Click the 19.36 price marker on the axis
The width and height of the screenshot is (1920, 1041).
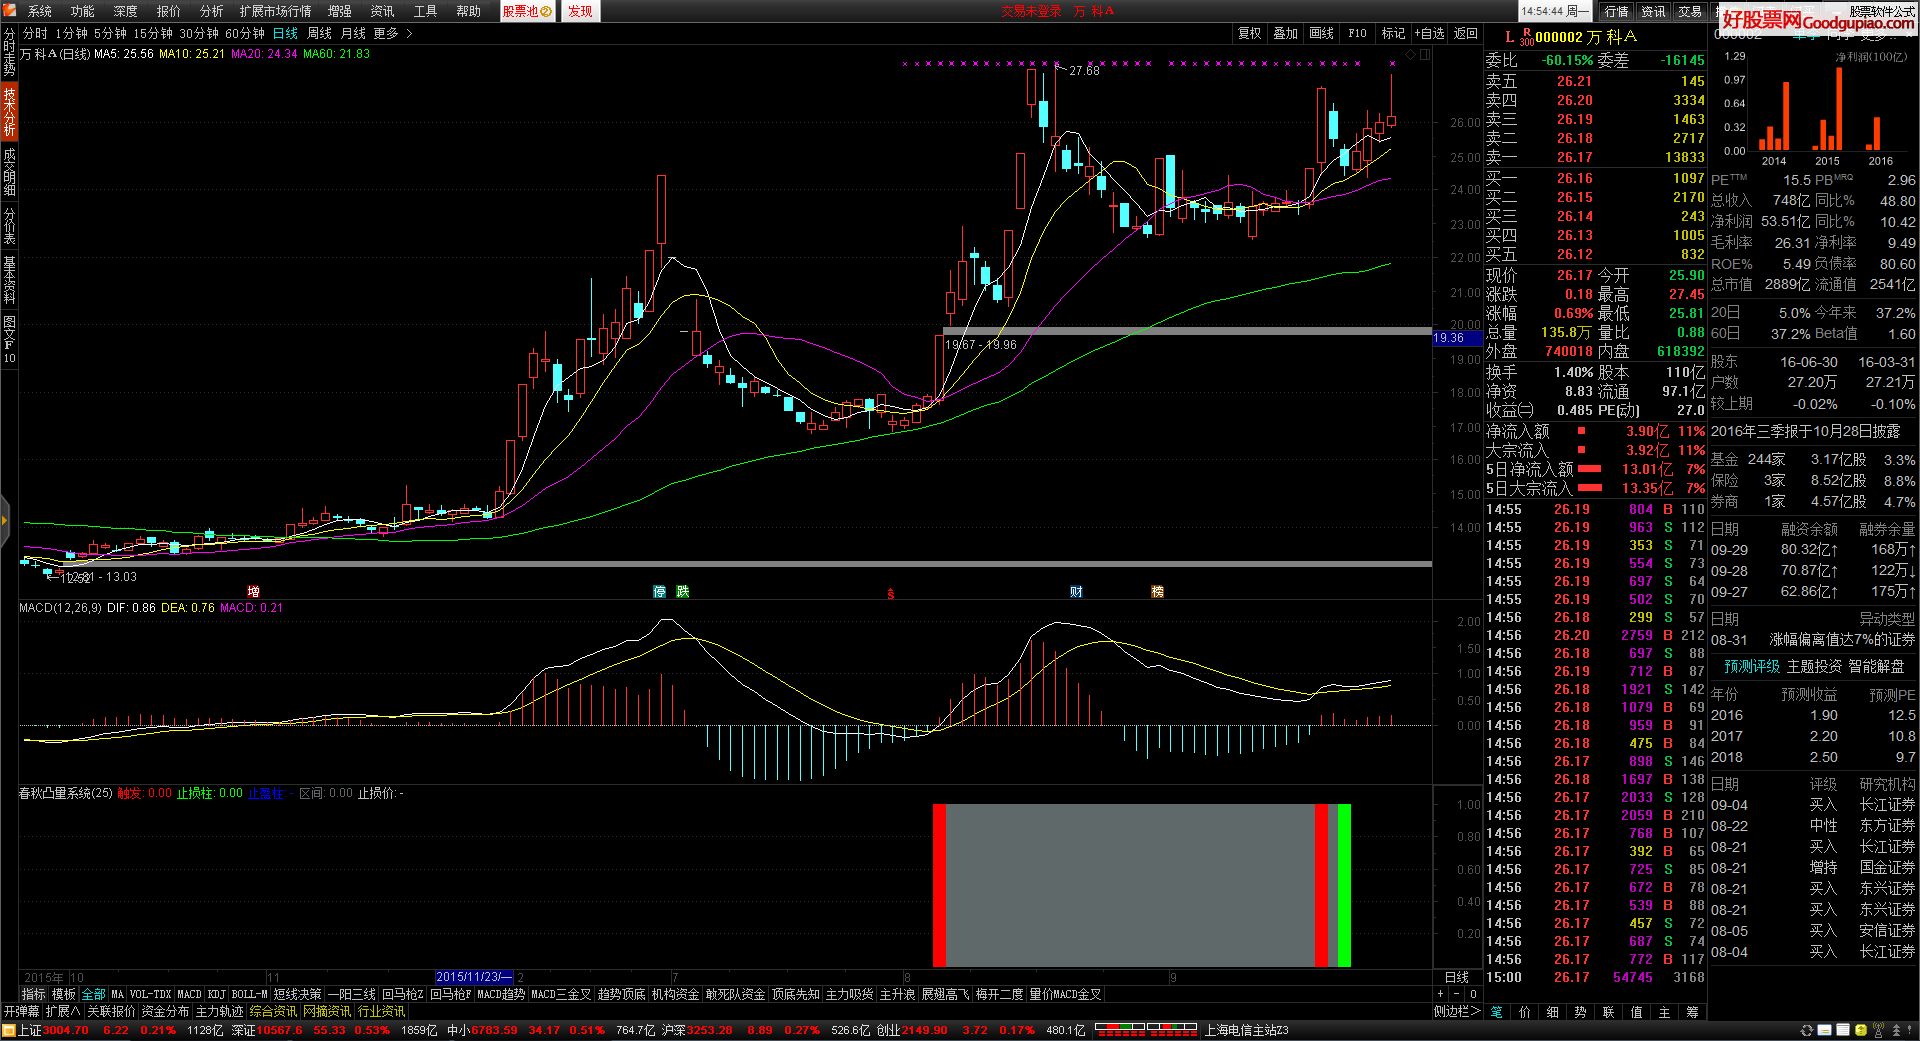1457,338
